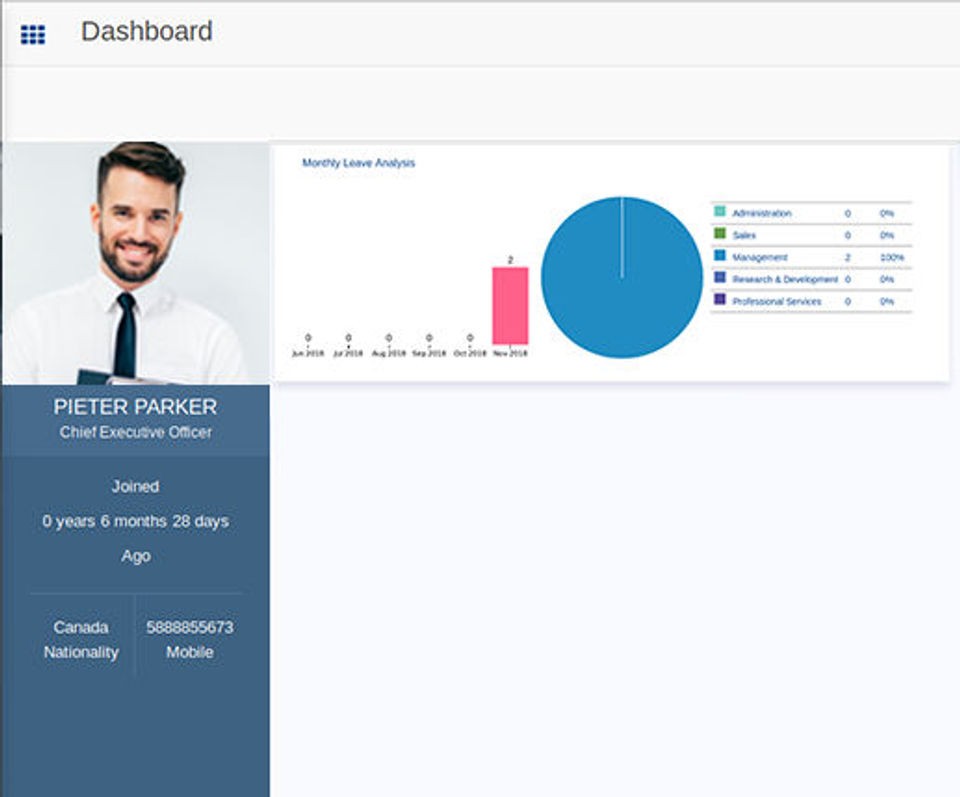960x797 pixels.
Task: Click the green Sales legend swatch
Action: (720, 234)
